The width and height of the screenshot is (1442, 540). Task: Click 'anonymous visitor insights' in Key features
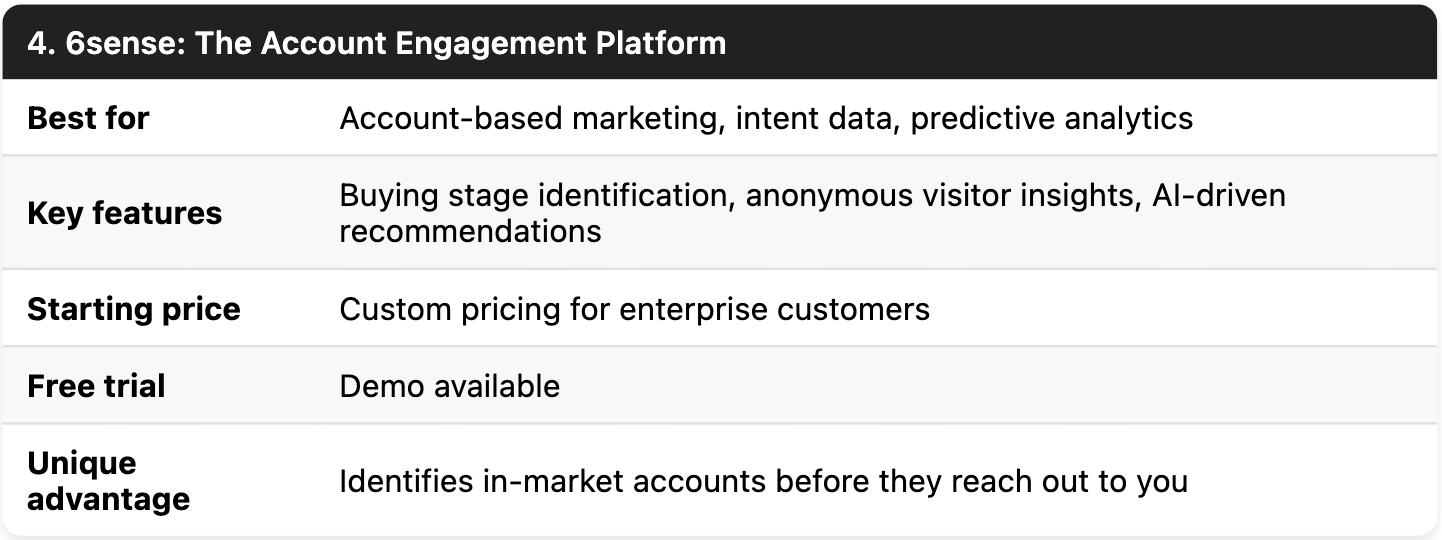943,195
